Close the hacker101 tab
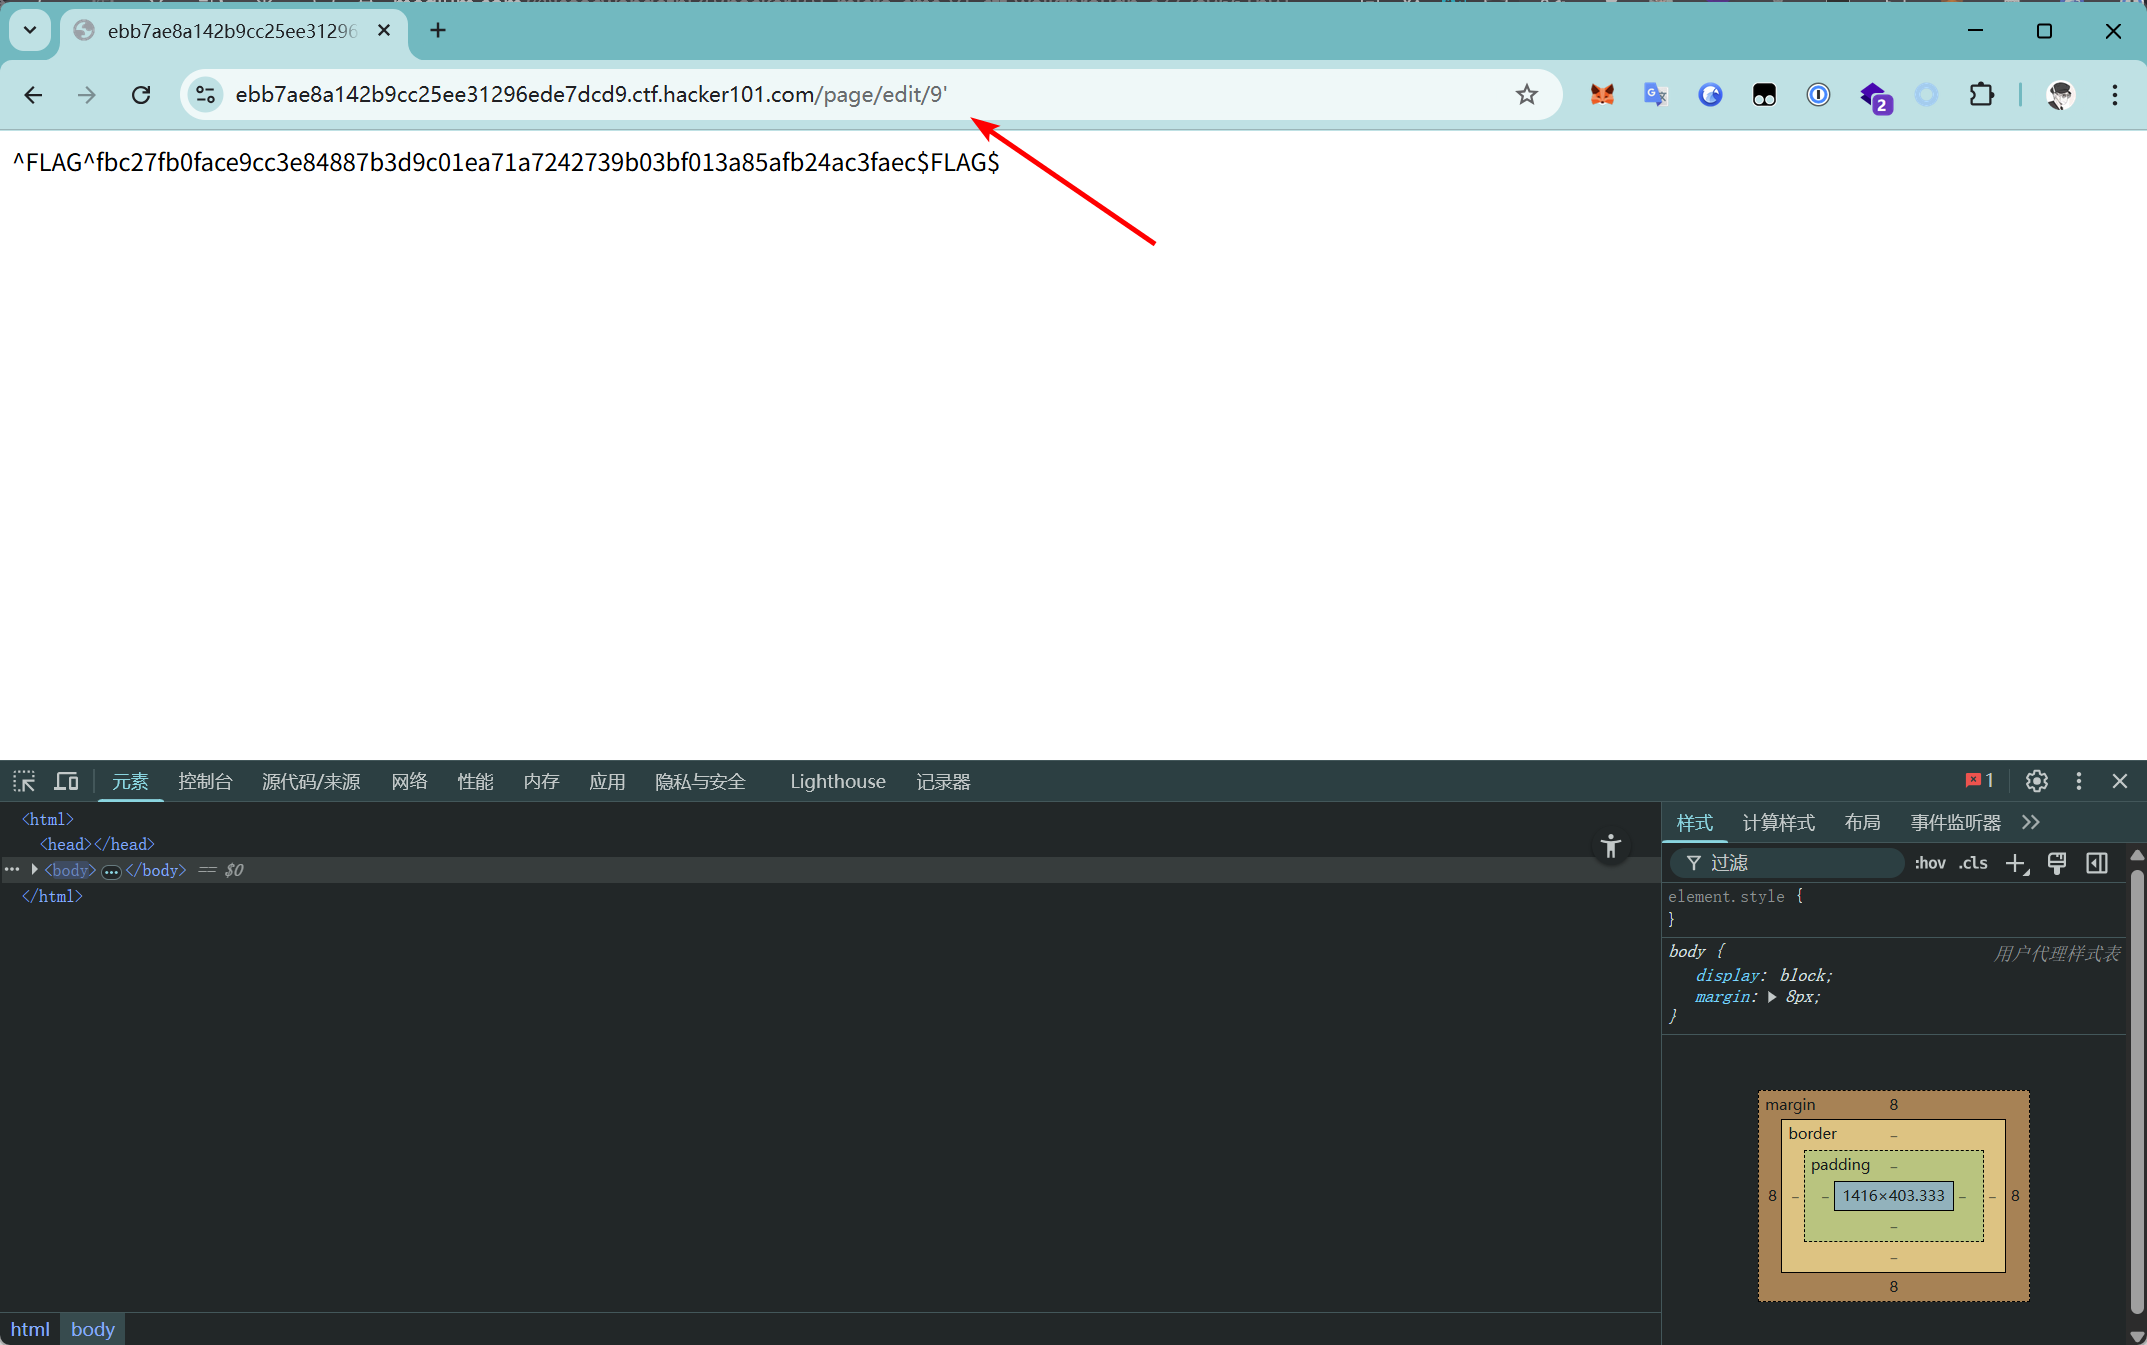 point(384,31)
